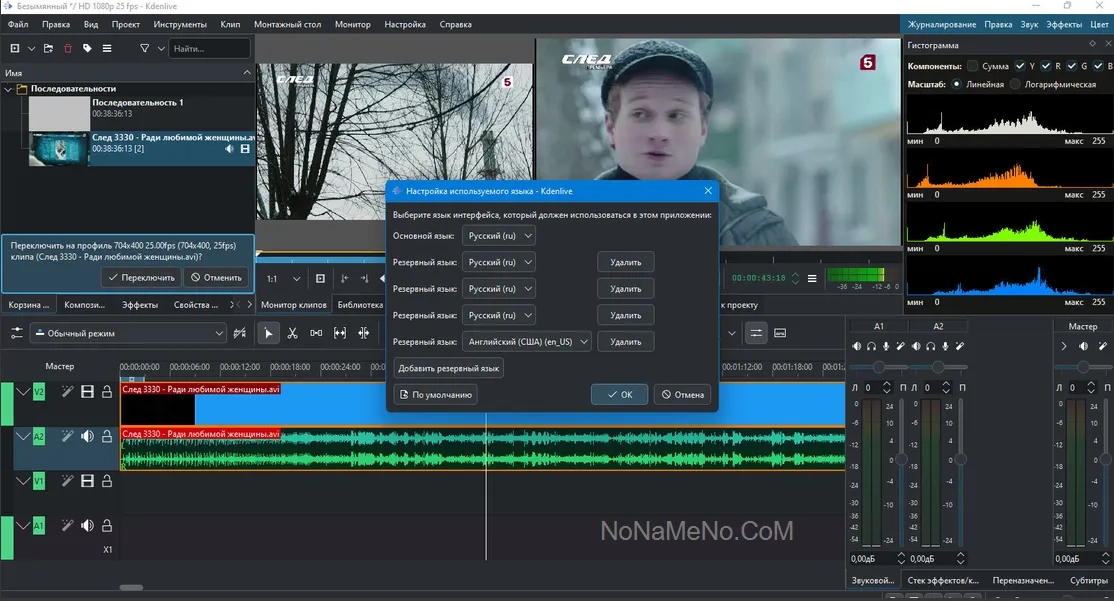The width and height of the screenshot is (1114, 601).
Task: Select the Логарифмическая scale radio button
Action: click(x=1016, y=85)
